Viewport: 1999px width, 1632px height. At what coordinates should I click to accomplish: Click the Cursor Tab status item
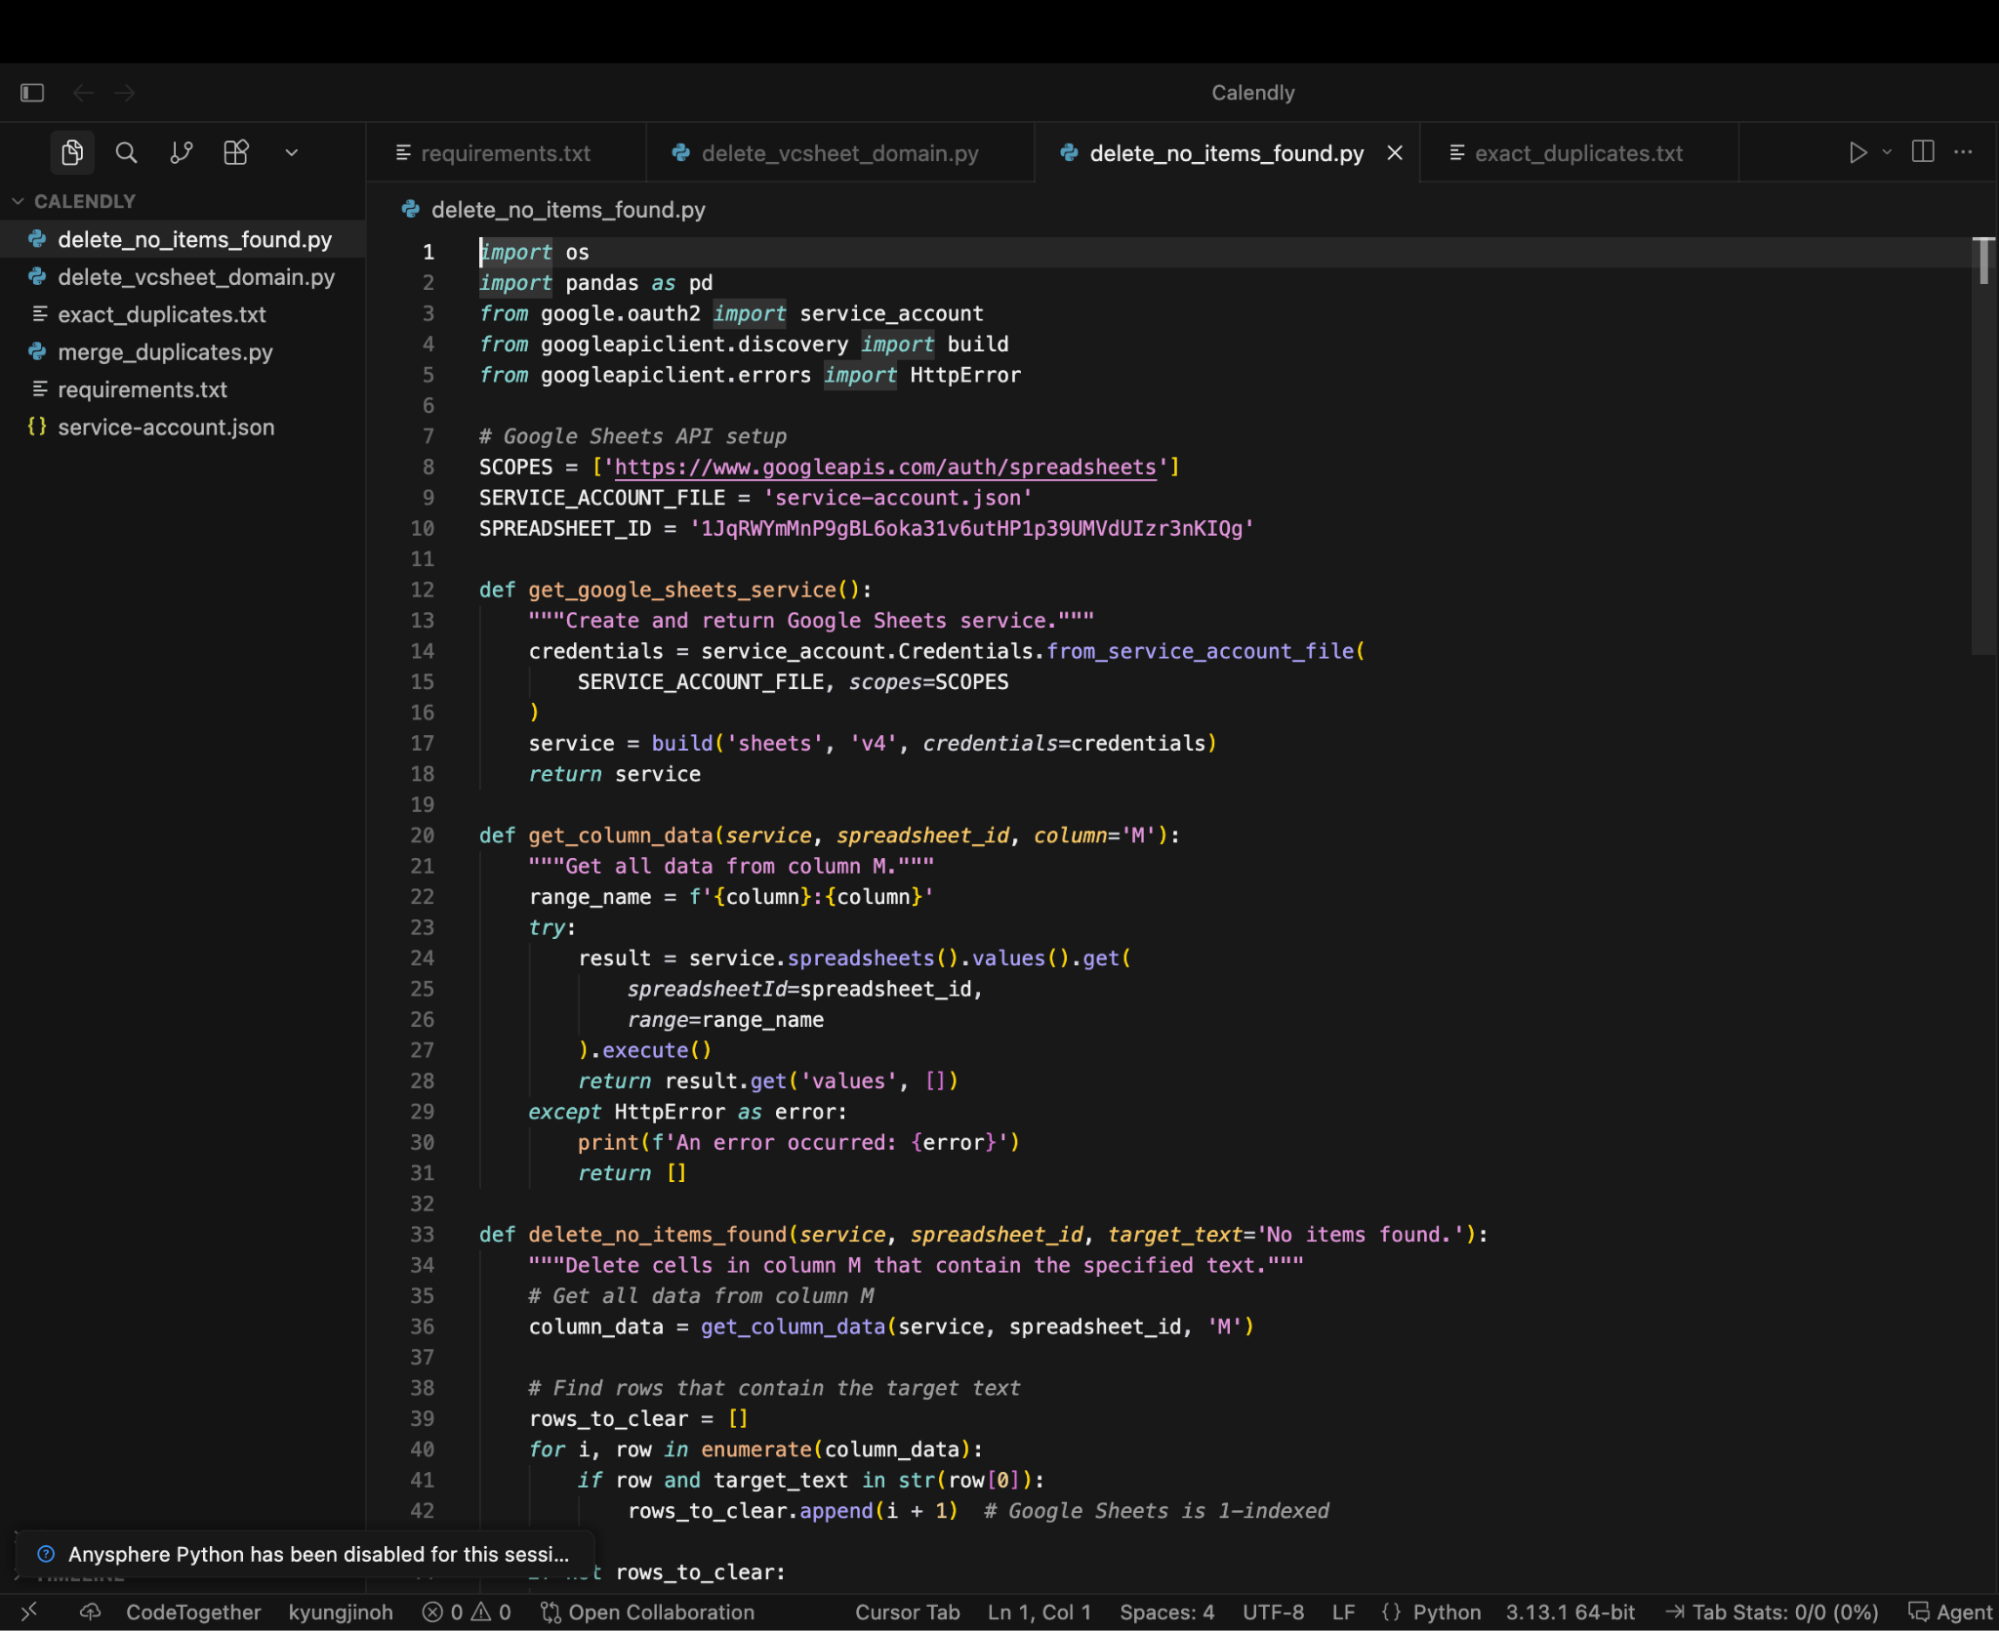907,1612
